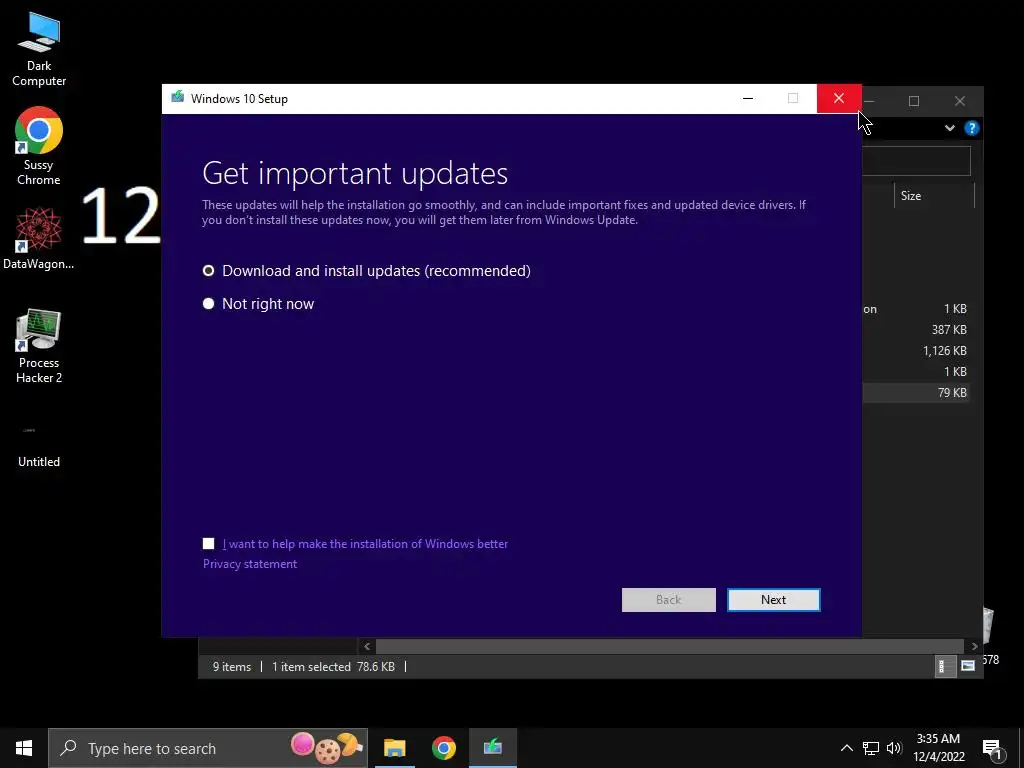This screenshot has height=768, width=1024.
Task: Click the Explorer scrollbar left arrow
Action: 367,646
